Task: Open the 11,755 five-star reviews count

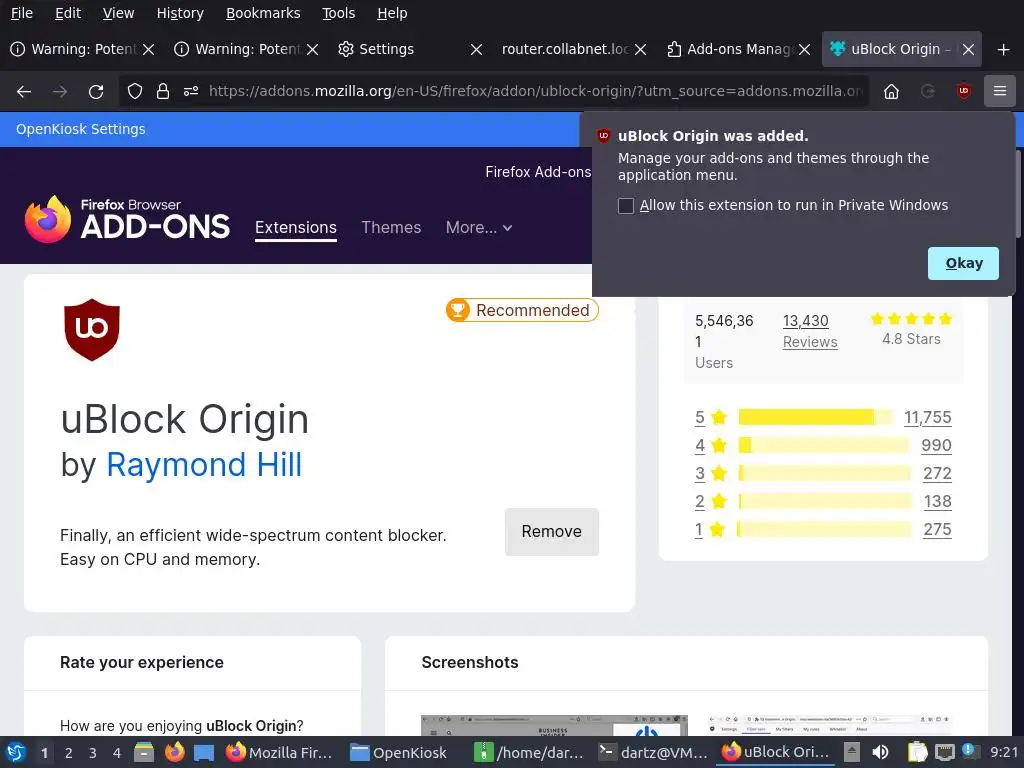Action: [x=927, y=417]
